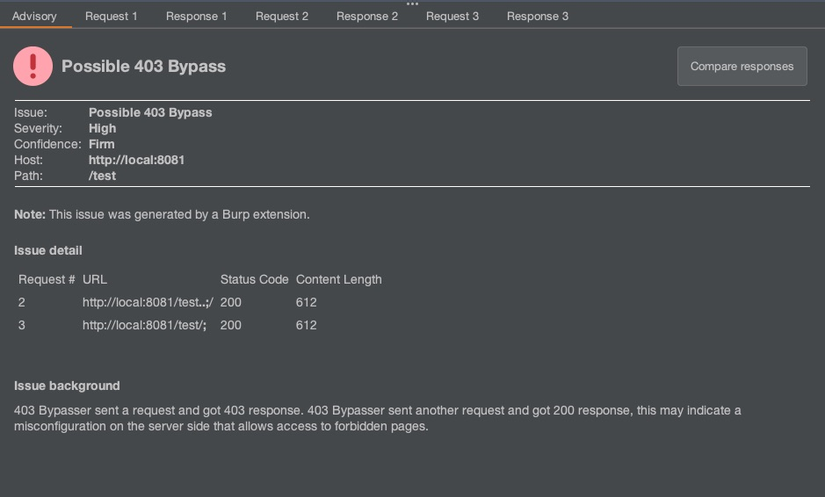The height and width of the screenshot is (497, 825).
Task: Click the /test path value
Action: (102, 176)
